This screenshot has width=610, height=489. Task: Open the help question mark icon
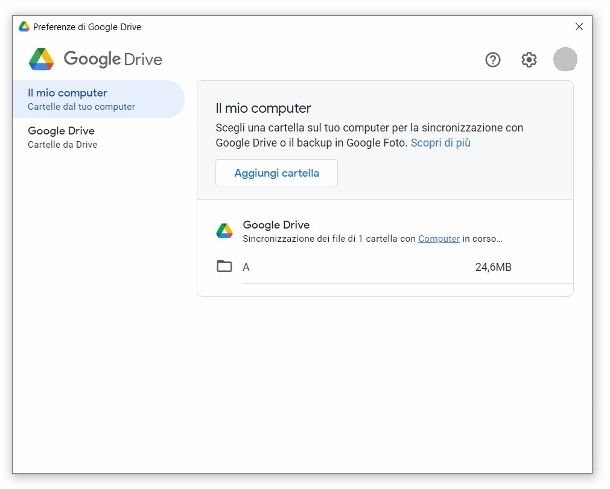click(x=493, y=60)
